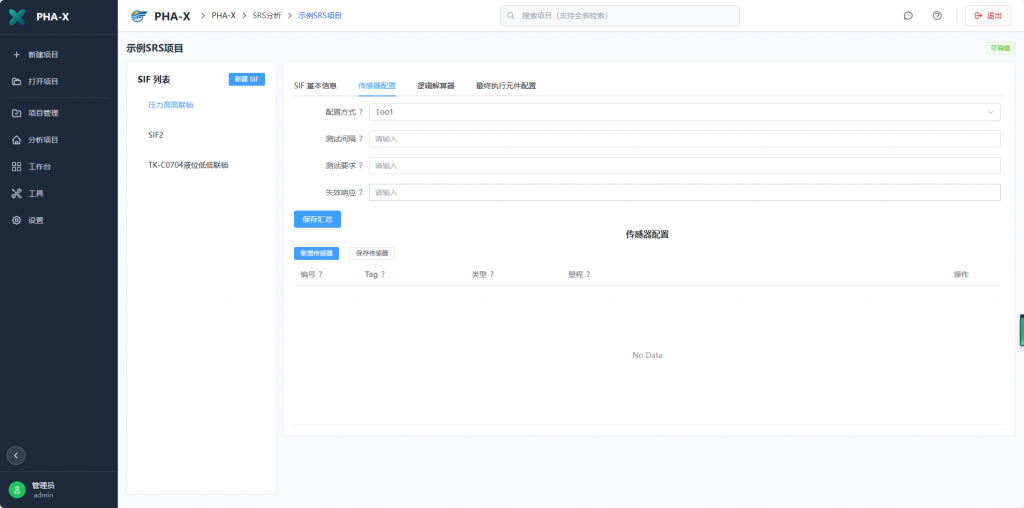Click SRS分析 in the breadcrumb
The image size is (1024, 508).
pos(267,15)
